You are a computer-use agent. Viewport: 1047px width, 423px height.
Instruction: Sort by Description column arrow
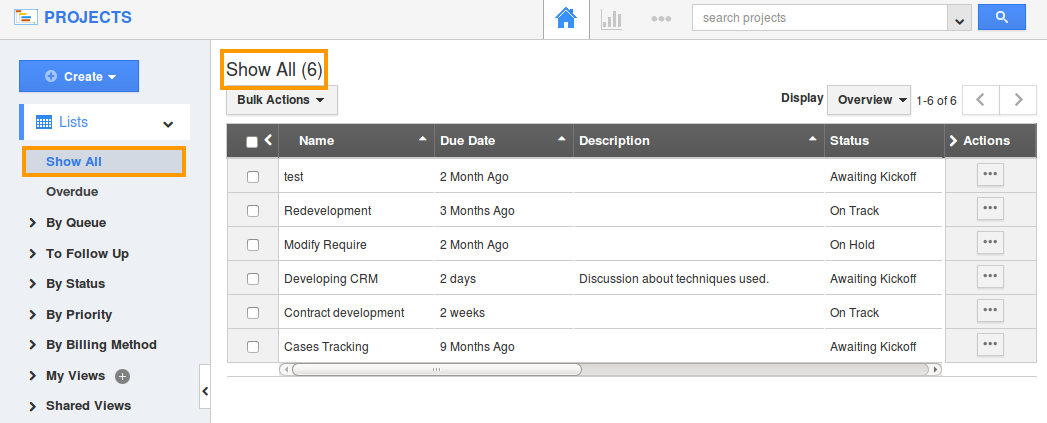click(813, 138)
